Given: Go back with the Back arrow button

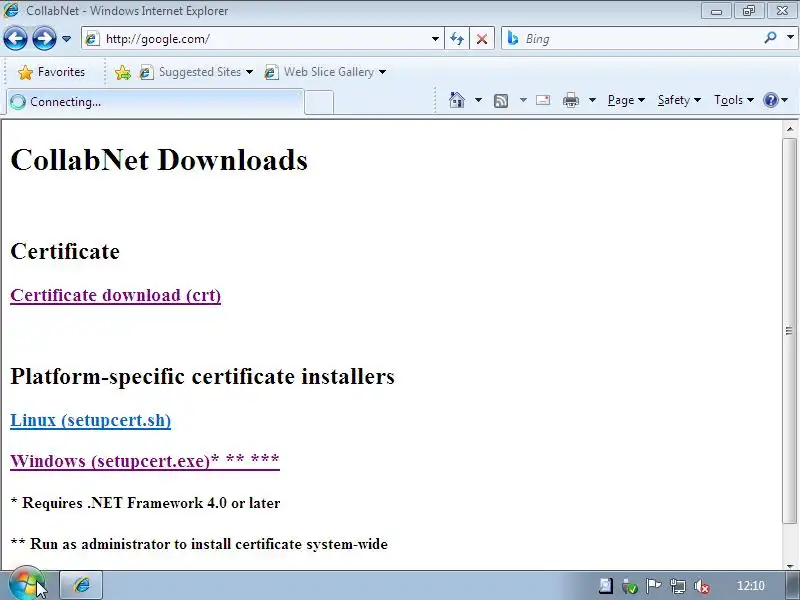Looking at the screenshot, I should point(15,38).
